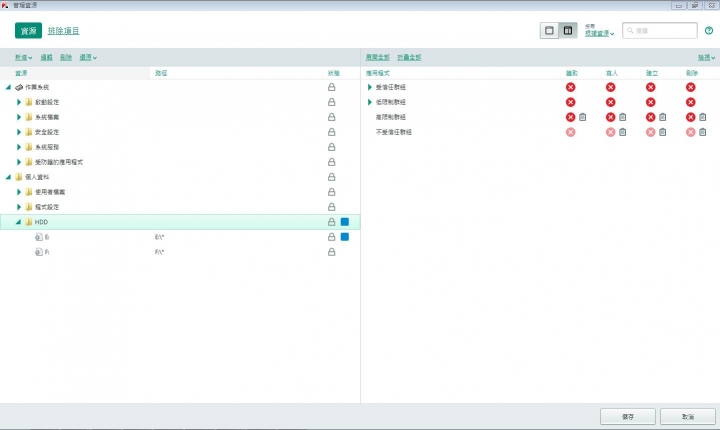Click log clipboard icon beside 高限制群組 create permission
The width and height of the screenshot is (720, 430).
click(x=662, y=117)
